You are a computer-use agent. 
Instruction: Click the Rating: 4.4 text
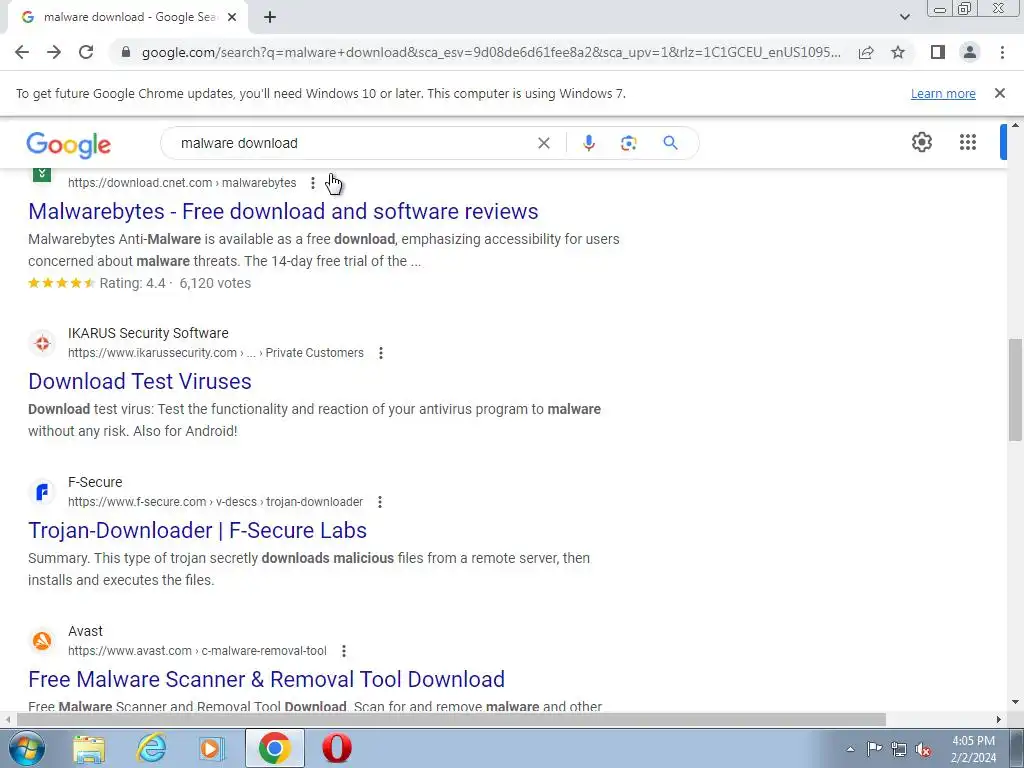tap(133, 283)
